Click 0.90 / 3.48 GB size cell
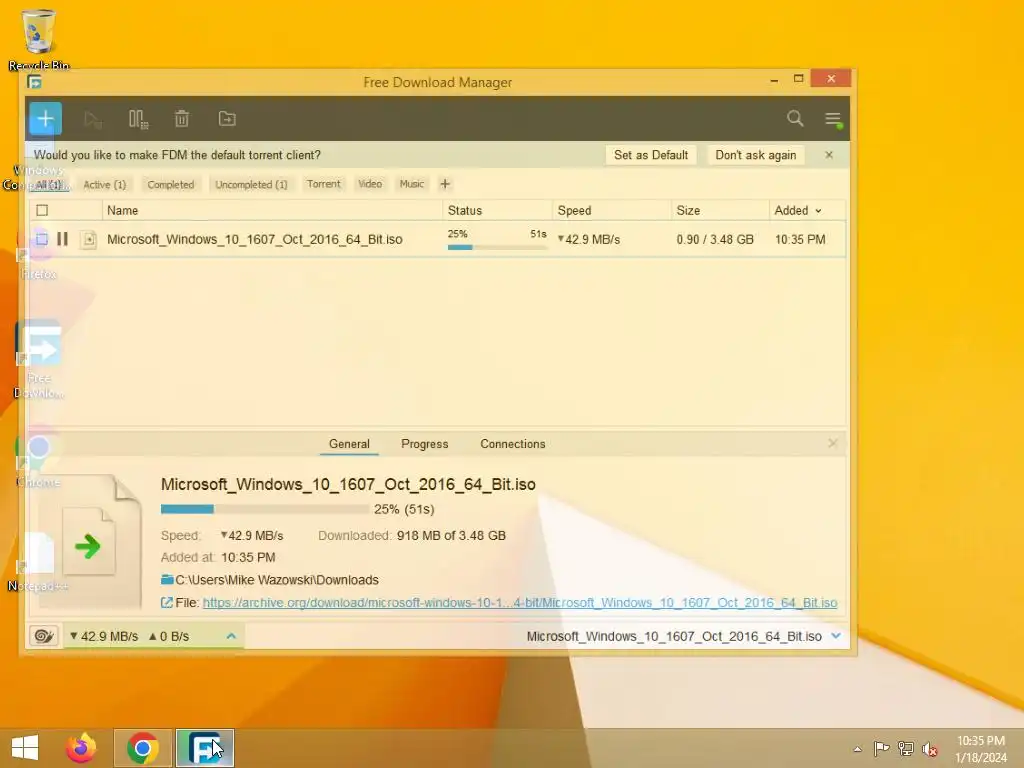Screen dimensions: 1024x768 click(715, 239)
